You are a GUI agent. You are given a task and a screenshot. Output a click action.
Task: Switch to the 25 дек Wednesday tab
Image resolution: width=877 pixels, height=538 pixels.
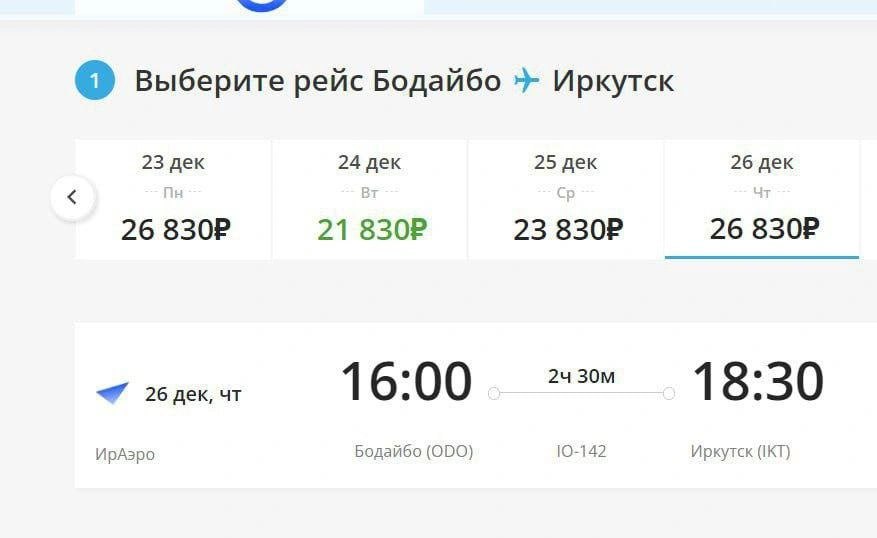coord(566,199)
